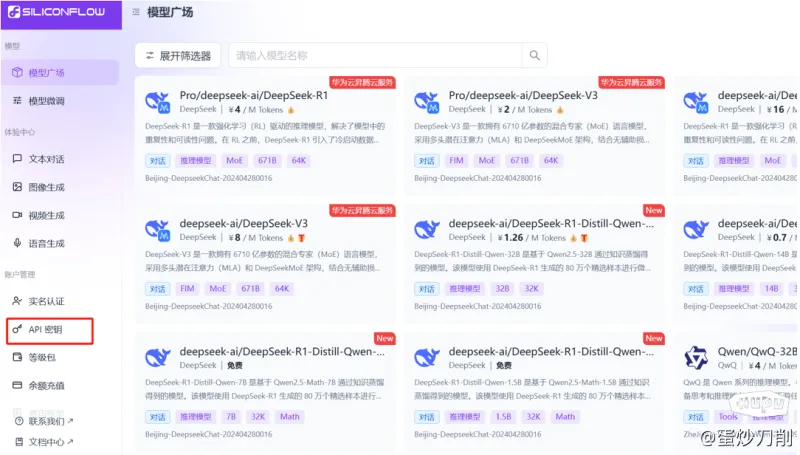The image size is (800, 455).
Task: Click Tools tag on QwQ-32B card
Action: coord(728,417)
